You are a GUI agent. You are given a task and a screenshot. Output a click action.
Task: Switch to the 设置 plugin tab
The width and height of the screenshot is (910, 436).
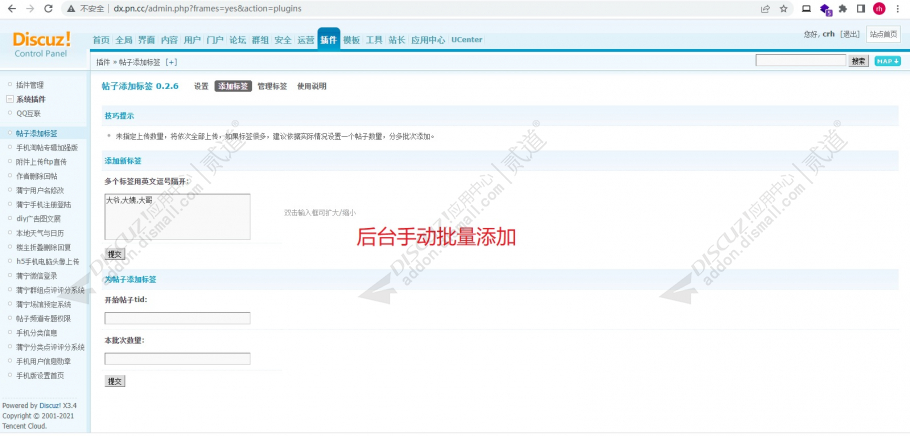(x=201, y=86)
